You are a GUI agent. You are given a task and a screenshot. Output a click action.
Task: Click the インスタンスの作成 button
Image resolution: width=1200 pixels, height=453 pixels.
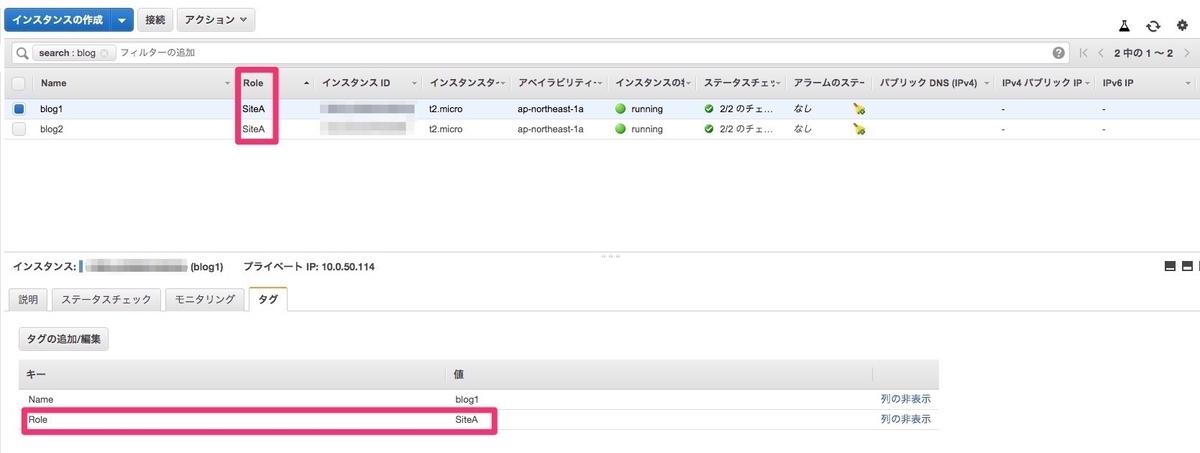(57, 20)
